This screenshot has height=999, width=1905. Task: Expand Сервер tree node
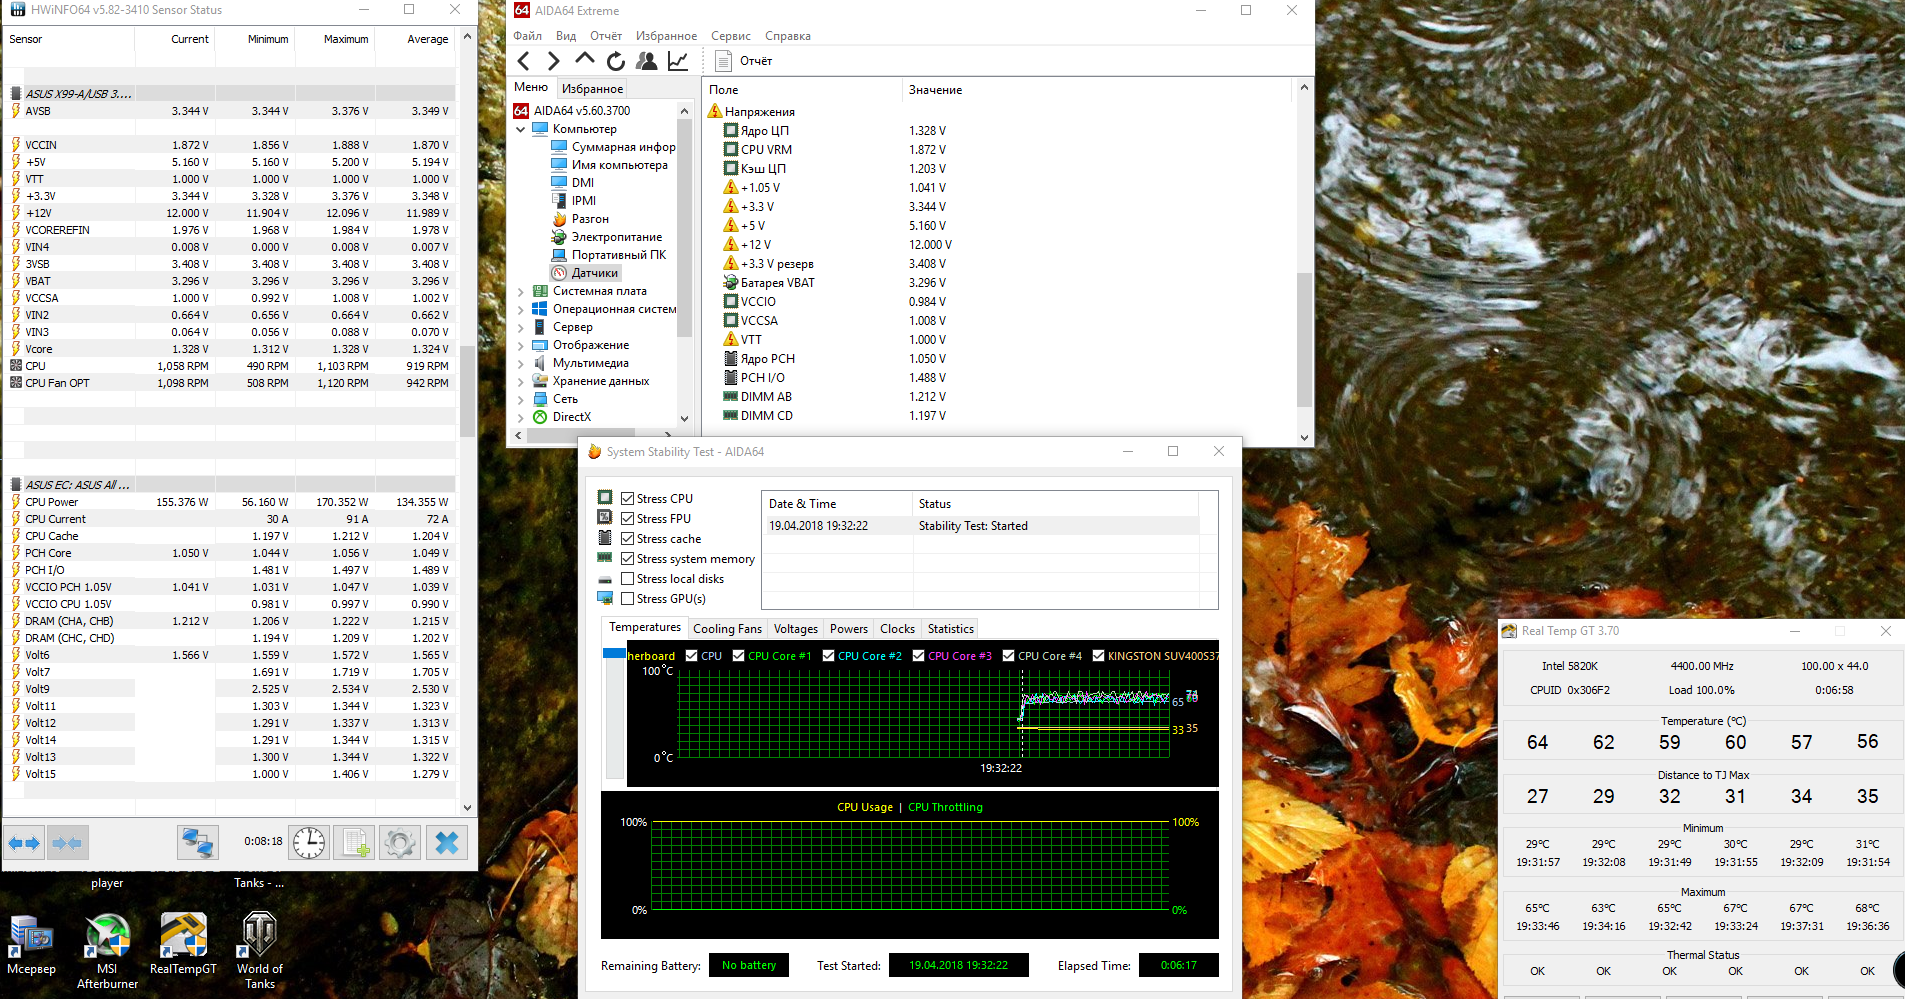pos(520,327)
